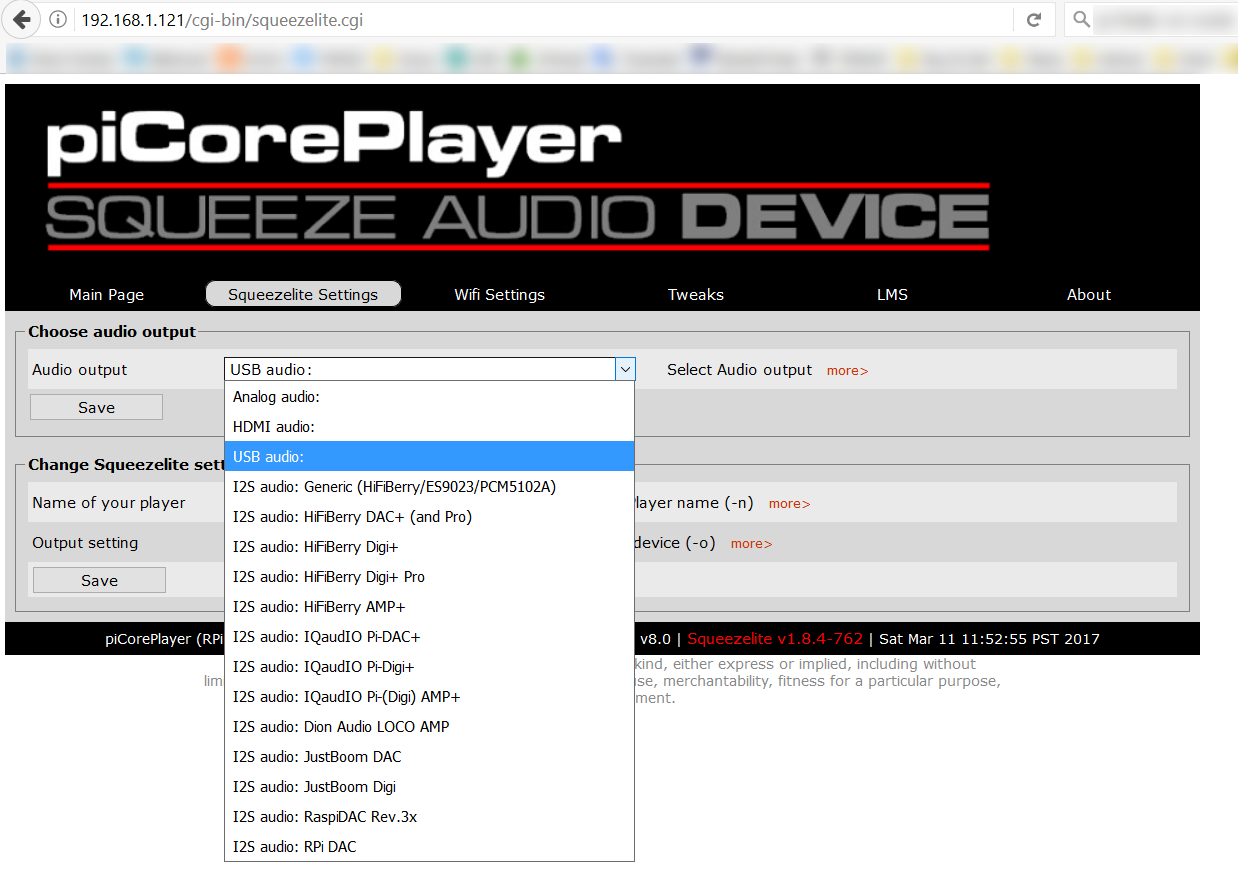This screenshot has height=895, width=1238.
Task: Click the 'Output setting' label
Action: [x=85, y=543]
